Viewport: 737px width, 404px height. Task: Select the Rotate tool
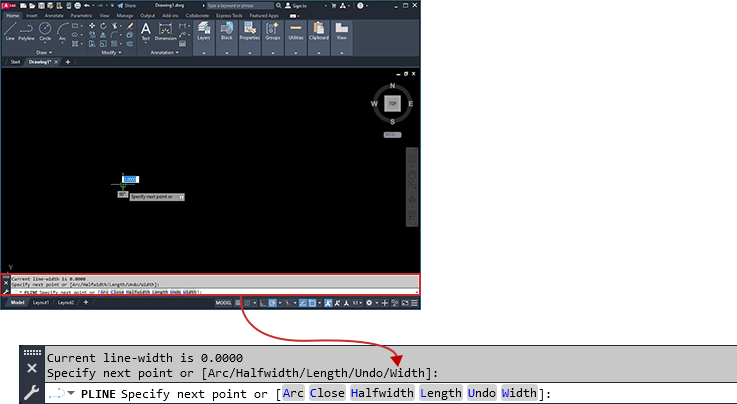[103, 25]
